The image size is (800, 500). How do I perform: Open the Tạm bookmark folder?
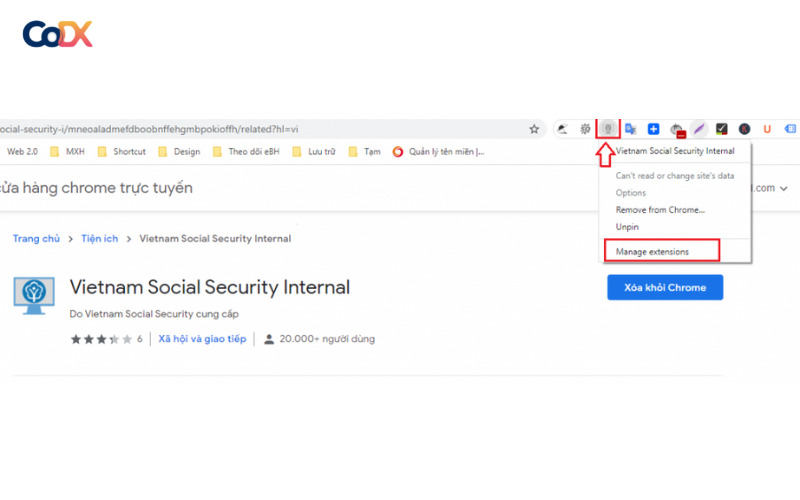[364, 152]
